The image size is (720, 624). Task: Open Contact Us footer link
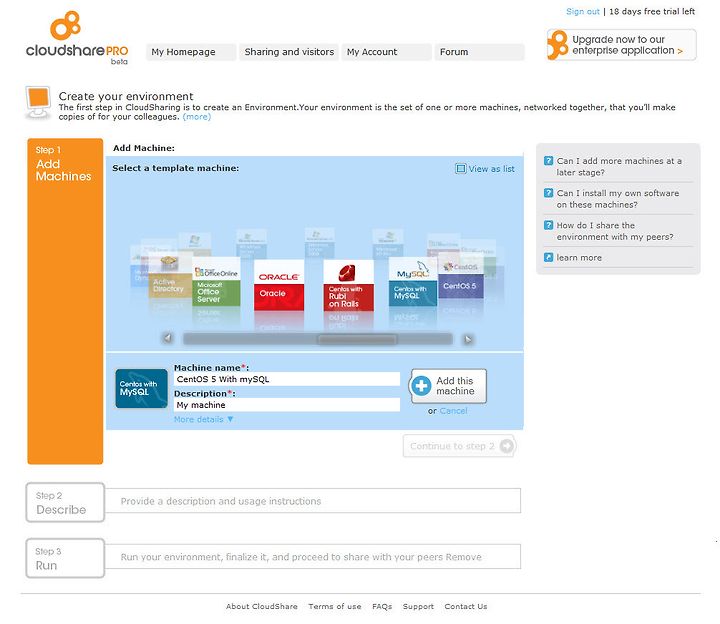(x=466, y=606)
